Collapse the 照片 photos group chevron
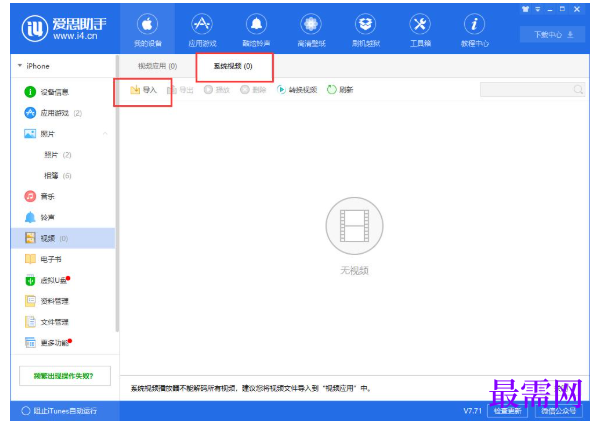 105,133
